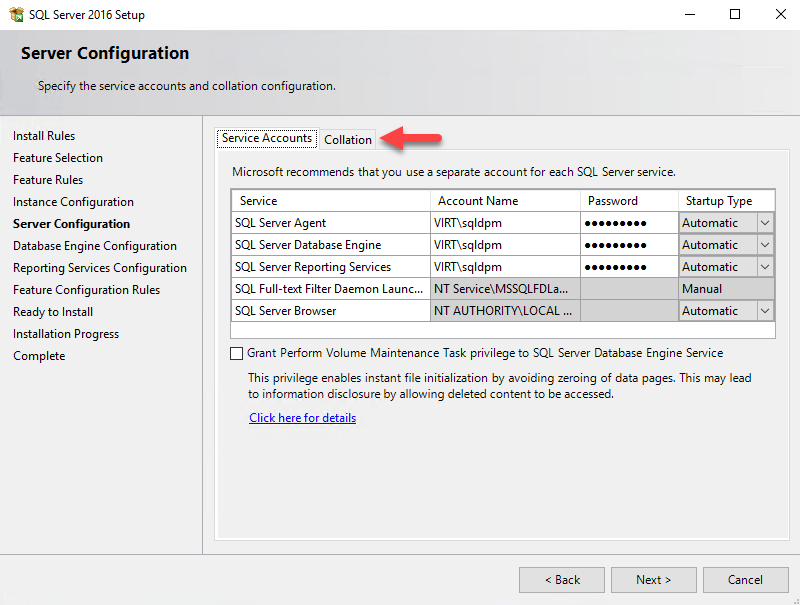Close the SQL Server 2016 Setup window
800x605 pixels.
pyautogui.click(x=781, y=14)
